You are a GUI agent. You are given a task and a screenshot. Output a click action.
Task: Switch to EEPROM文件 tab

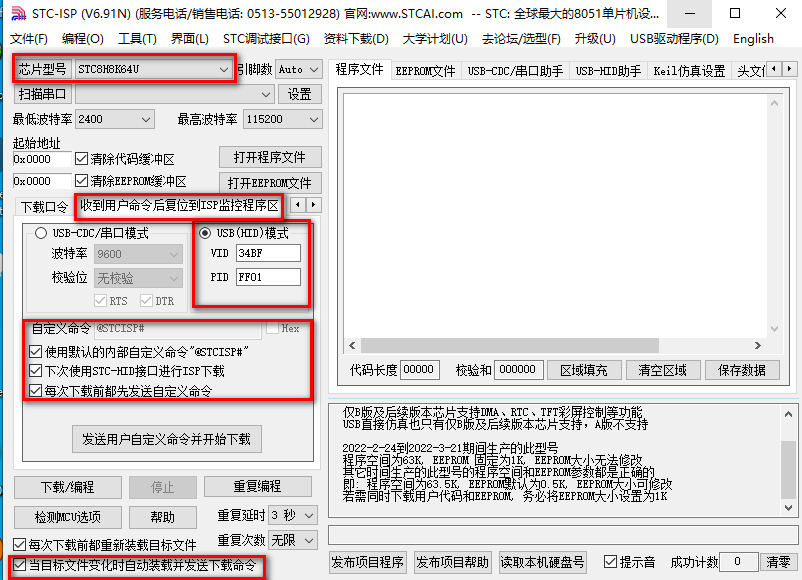(x=426, y=71)
